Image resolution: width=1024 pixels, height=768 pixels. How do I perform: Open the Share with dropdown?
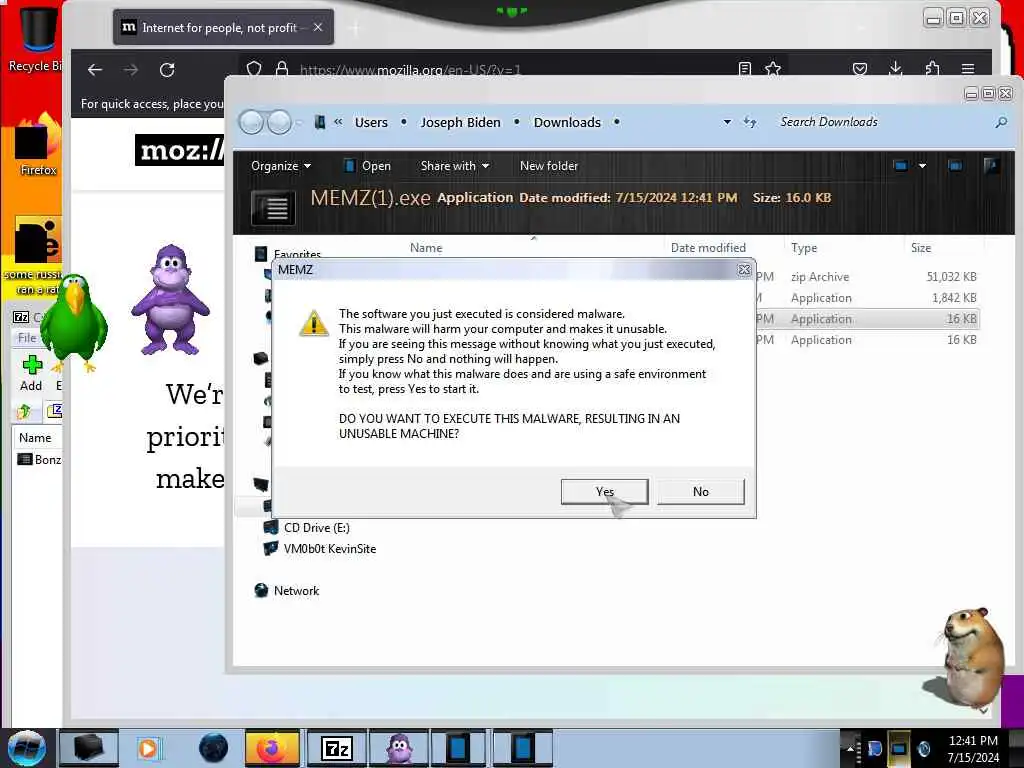pos(455,166)
